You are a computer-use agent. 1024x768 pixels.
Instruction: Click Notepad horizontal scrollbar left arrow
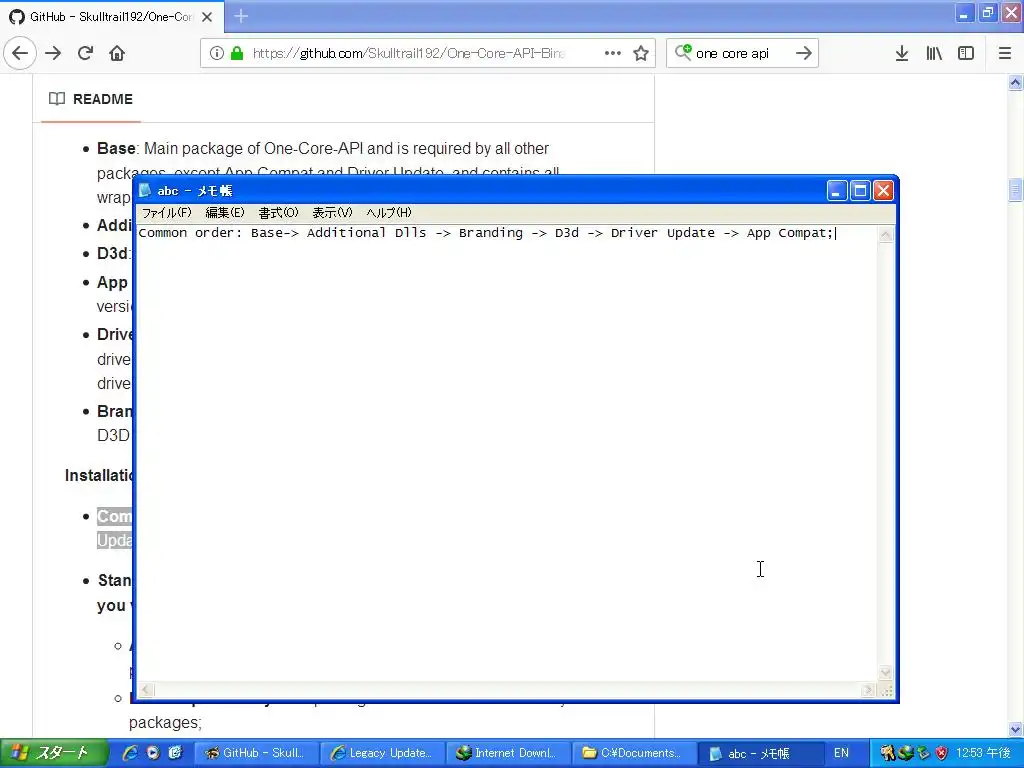click(x=146, y=690)
